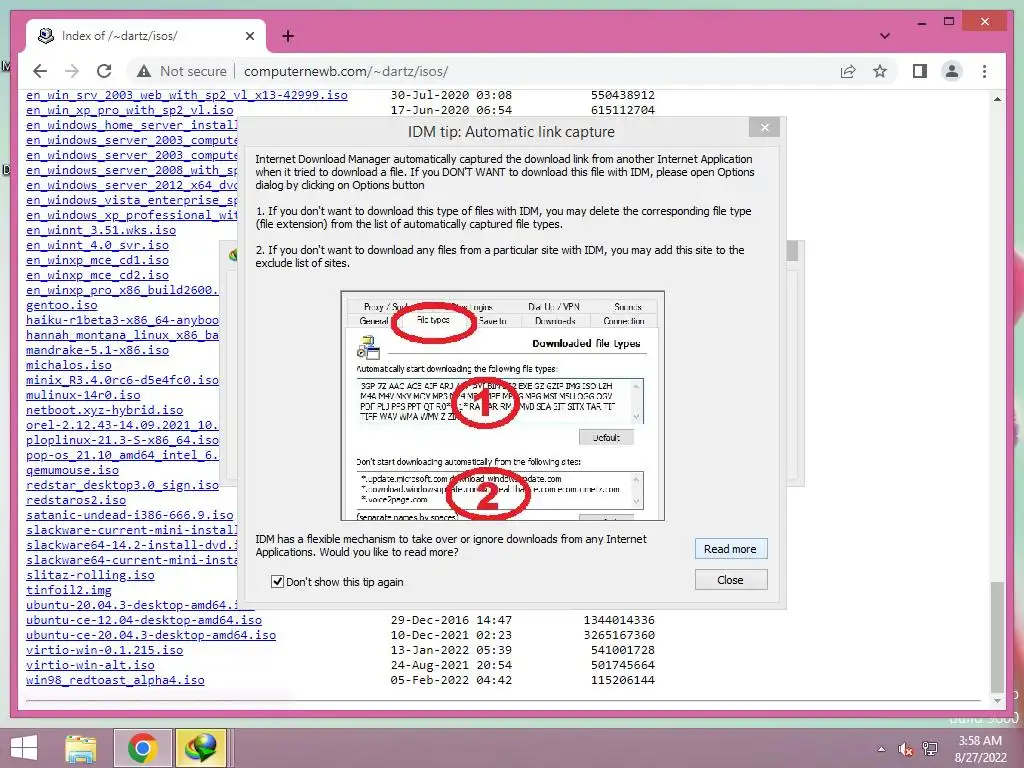The width and height of the screenshot is (1024, 768).
Task: Open slitaz-rolling.iso link
Action: pyautogui.click(x=90, y=575)
